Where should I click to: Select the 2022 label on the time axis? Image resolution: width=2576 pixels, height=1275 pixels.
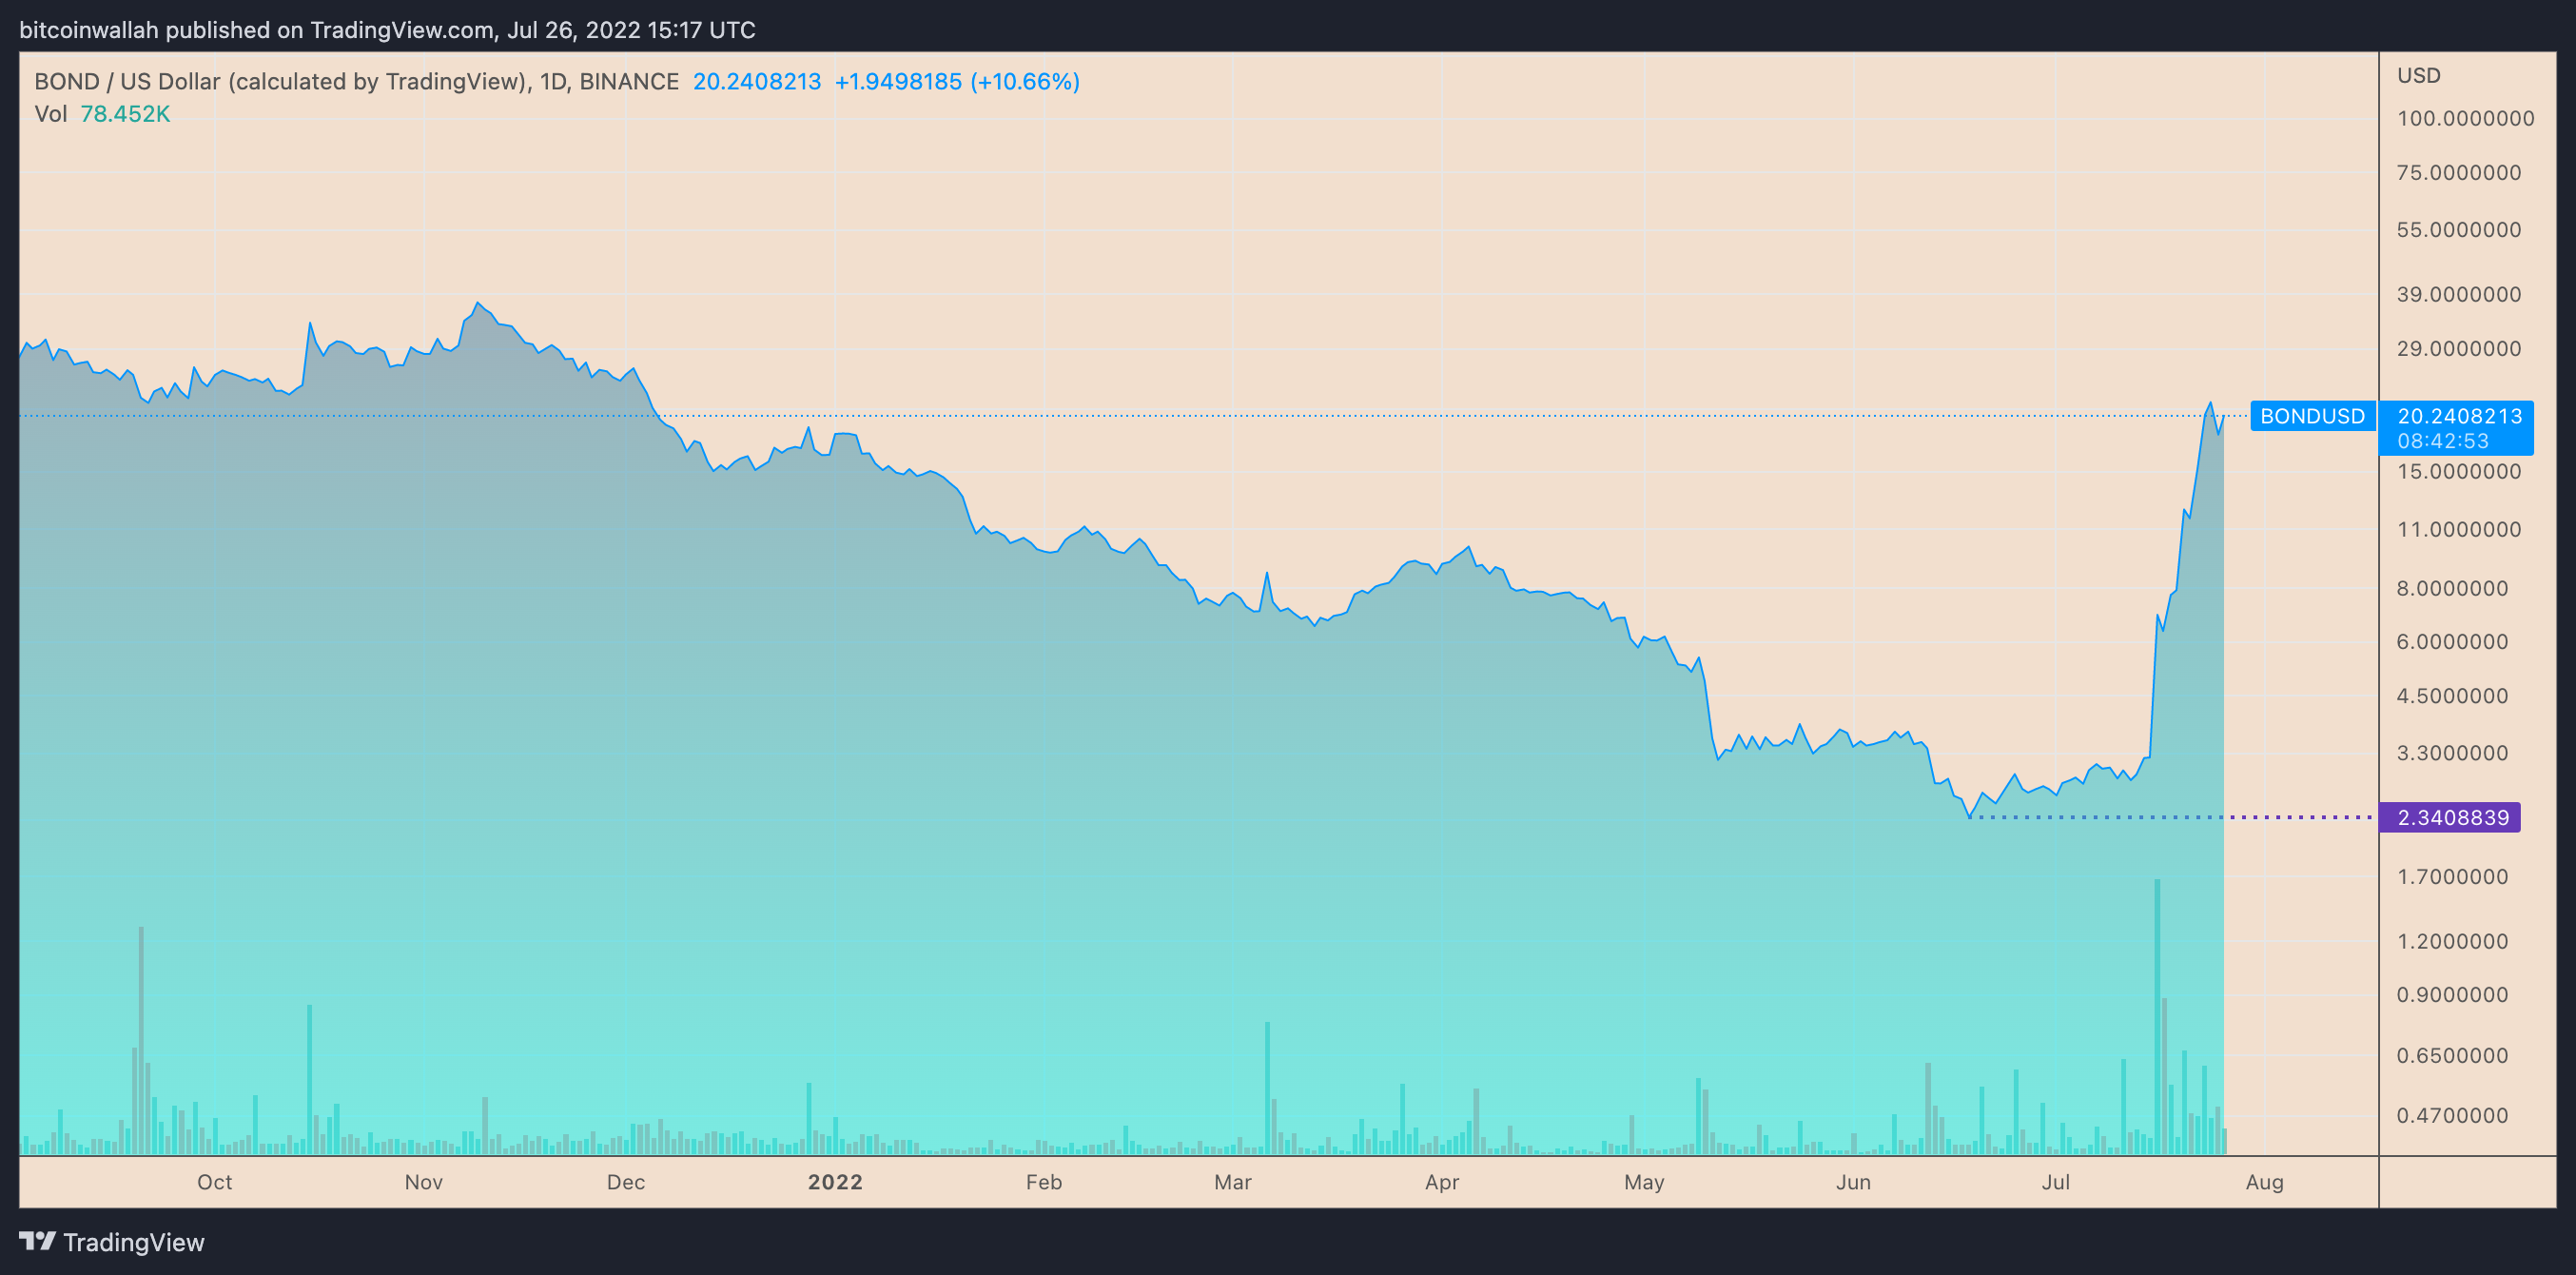click(836, 1182)
